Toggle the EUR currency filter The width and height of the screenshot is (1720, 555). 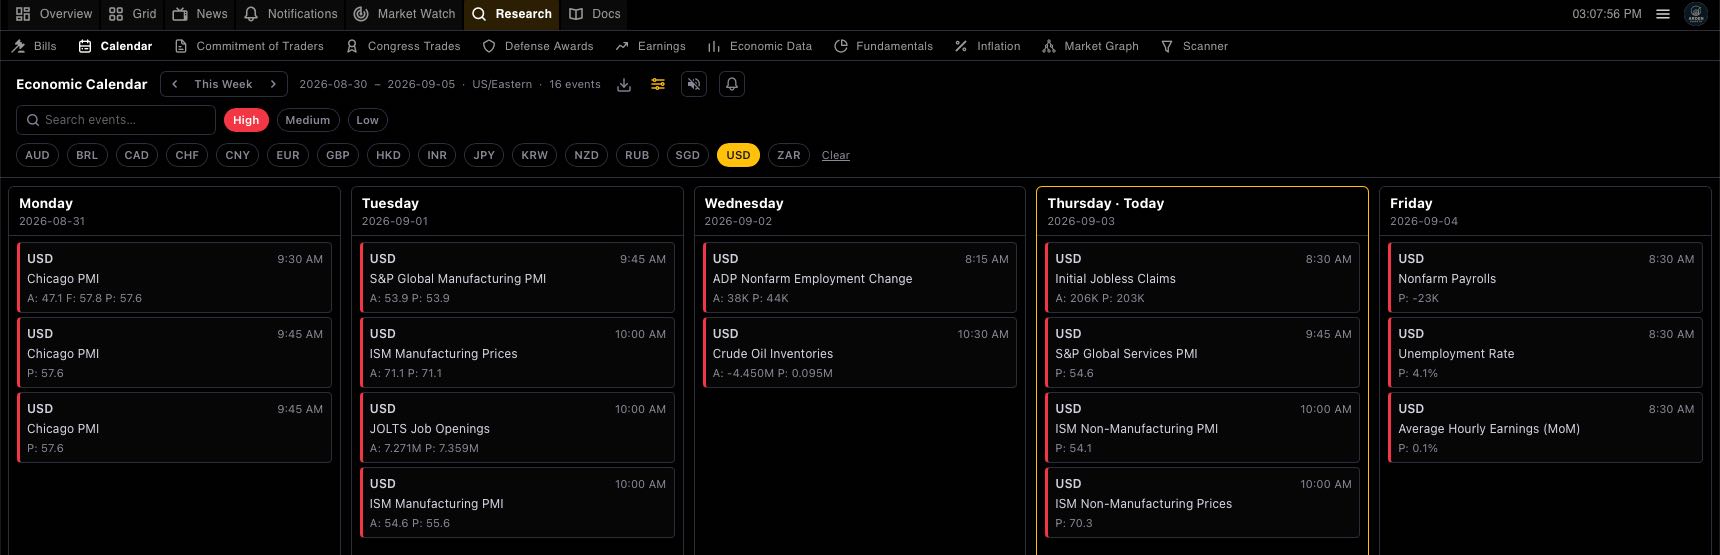coord(288,155)
